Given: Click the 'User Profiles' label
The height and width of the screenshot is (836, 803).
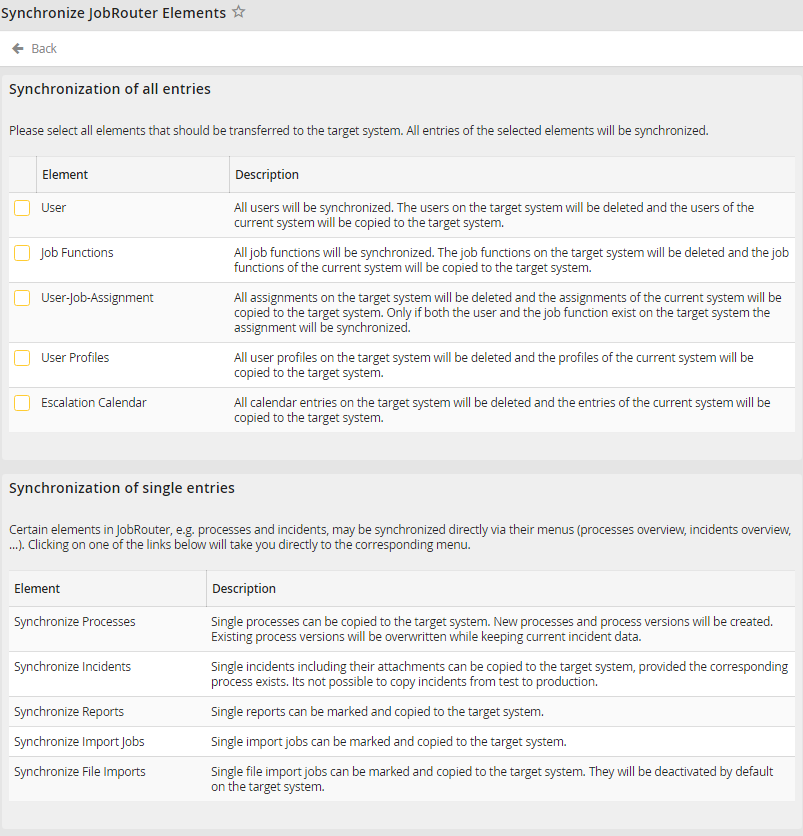Looking at the screenshot, I should [x=75, y=358].
